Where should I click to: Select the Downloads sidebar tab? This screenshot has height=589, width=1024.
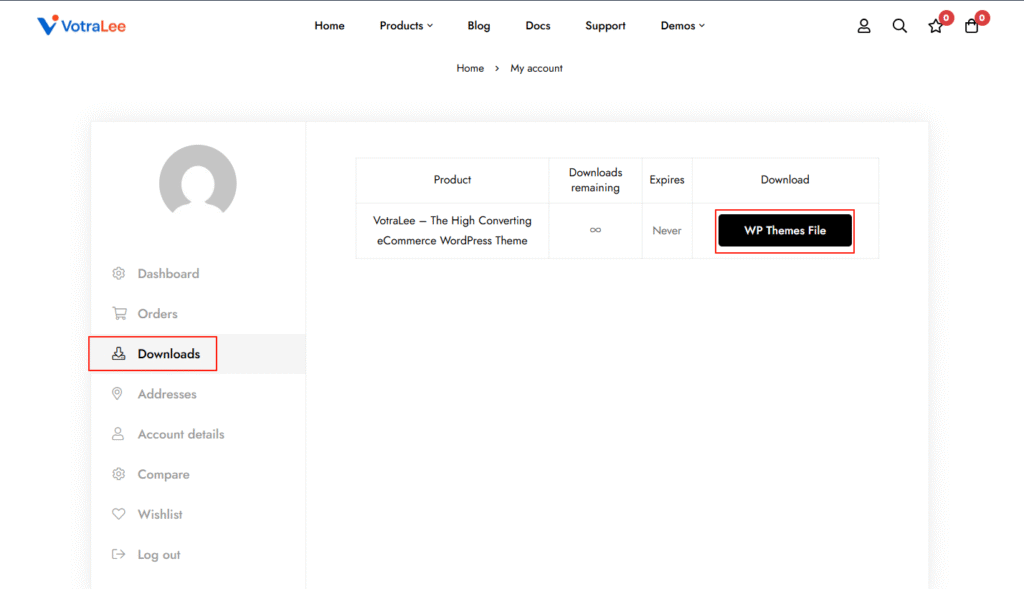click(197, 354)
